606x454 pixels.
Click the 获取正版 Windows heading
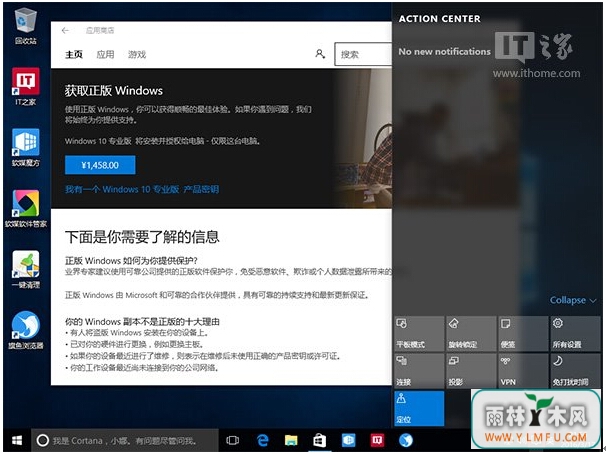[114, 90]
